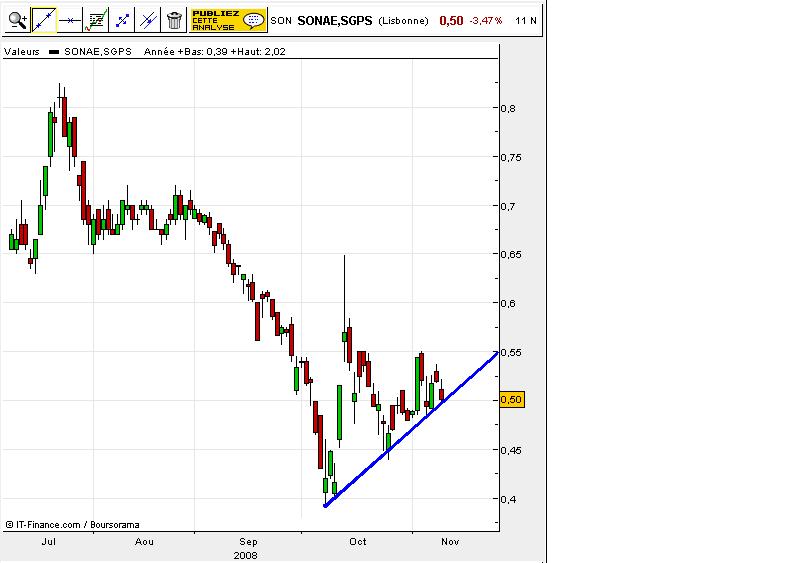Click the Sep label on time axis
The width and height of the screenshot is (810, 563).
(248, 542)
